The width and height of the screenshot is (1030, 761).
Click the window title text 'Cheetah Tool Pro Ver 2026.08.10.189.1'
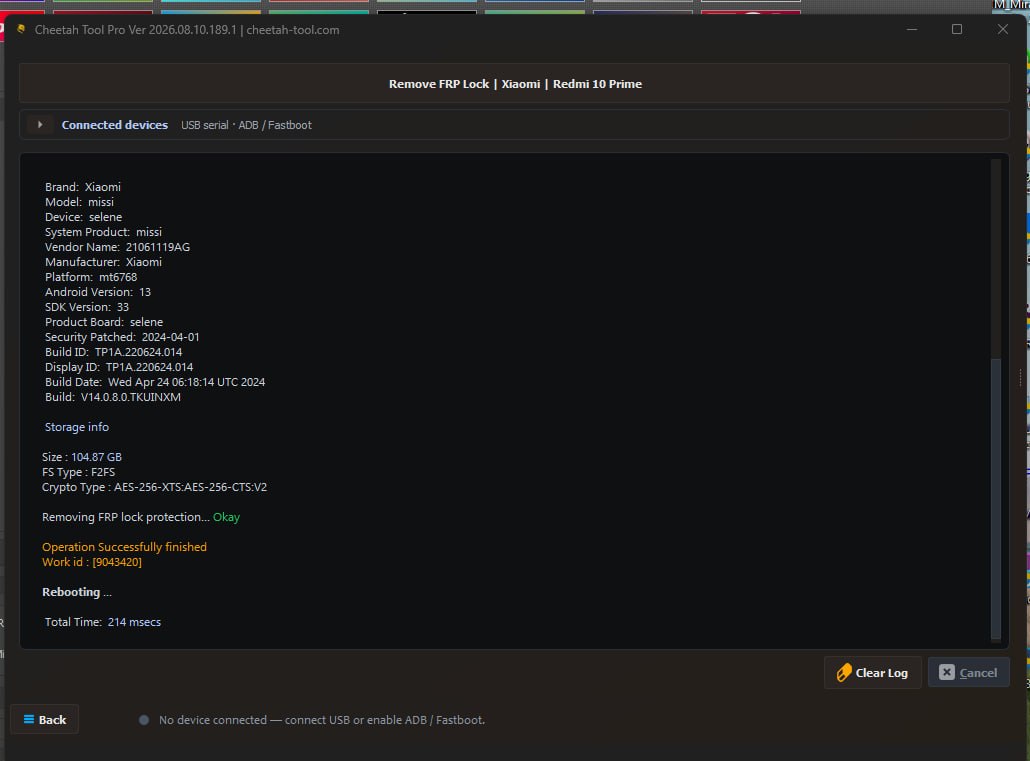135,30
